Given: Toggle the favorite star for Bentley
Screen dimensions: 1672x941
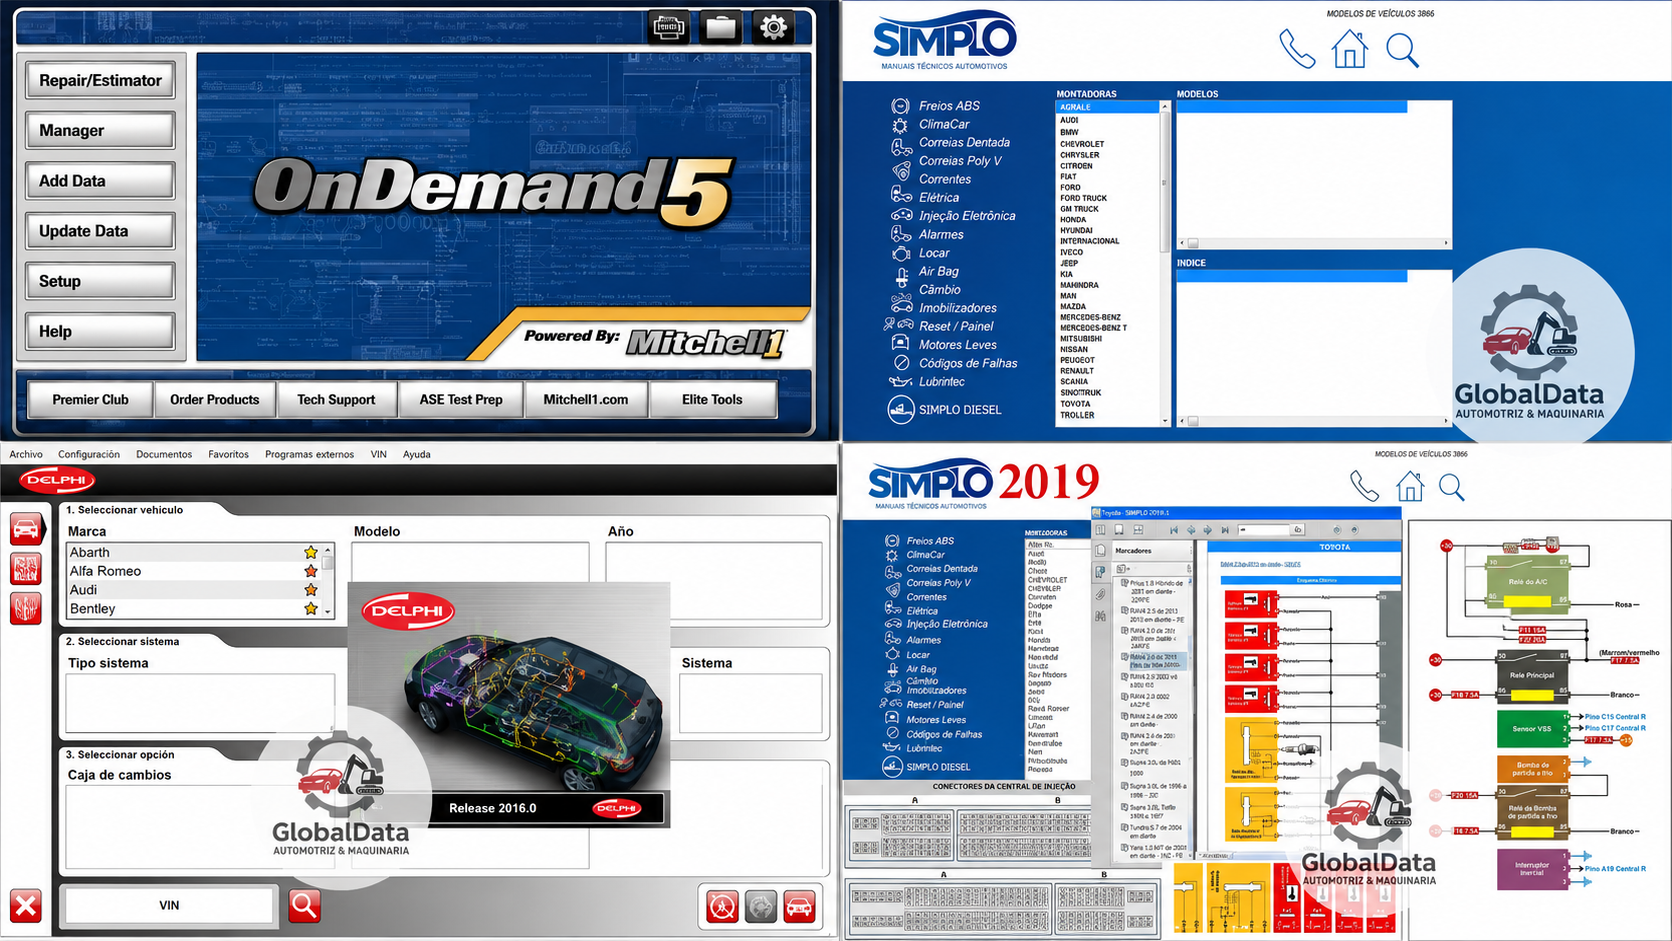Looking at the screenshot, I should pyautogui.click(x=311, y=609).
